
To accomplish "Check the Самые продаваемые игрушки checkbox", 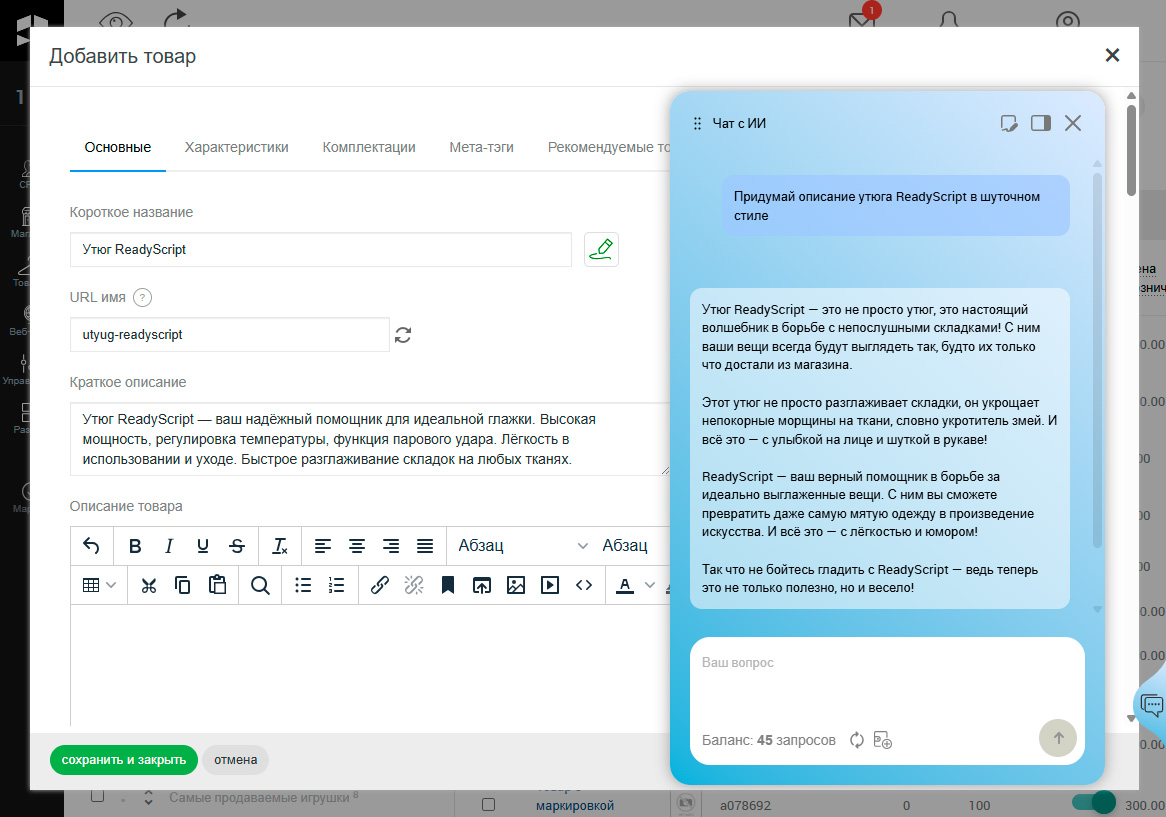I will 97,796.
